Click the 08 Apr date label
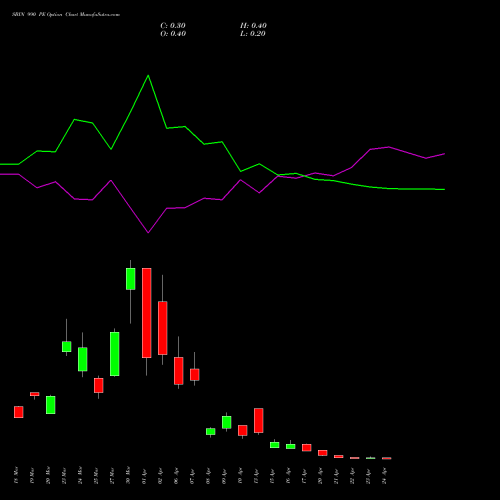Image resolution: width=500 pixels, height=500 pixels. pos(208,476)
